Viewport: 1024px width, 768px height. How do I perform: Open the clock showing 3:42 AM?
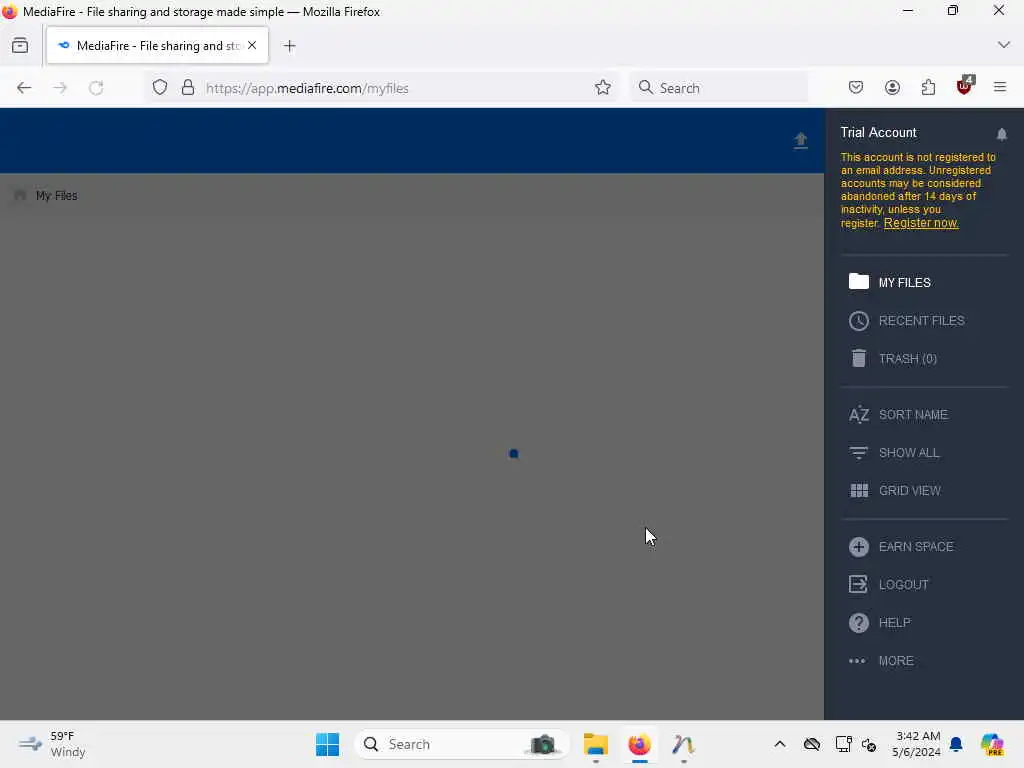917,744
